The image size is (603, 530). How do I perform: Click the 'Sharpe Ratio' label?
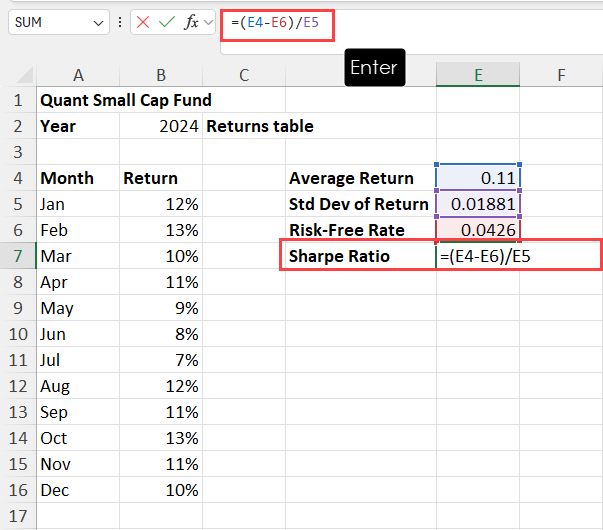(x=339, y=256)
